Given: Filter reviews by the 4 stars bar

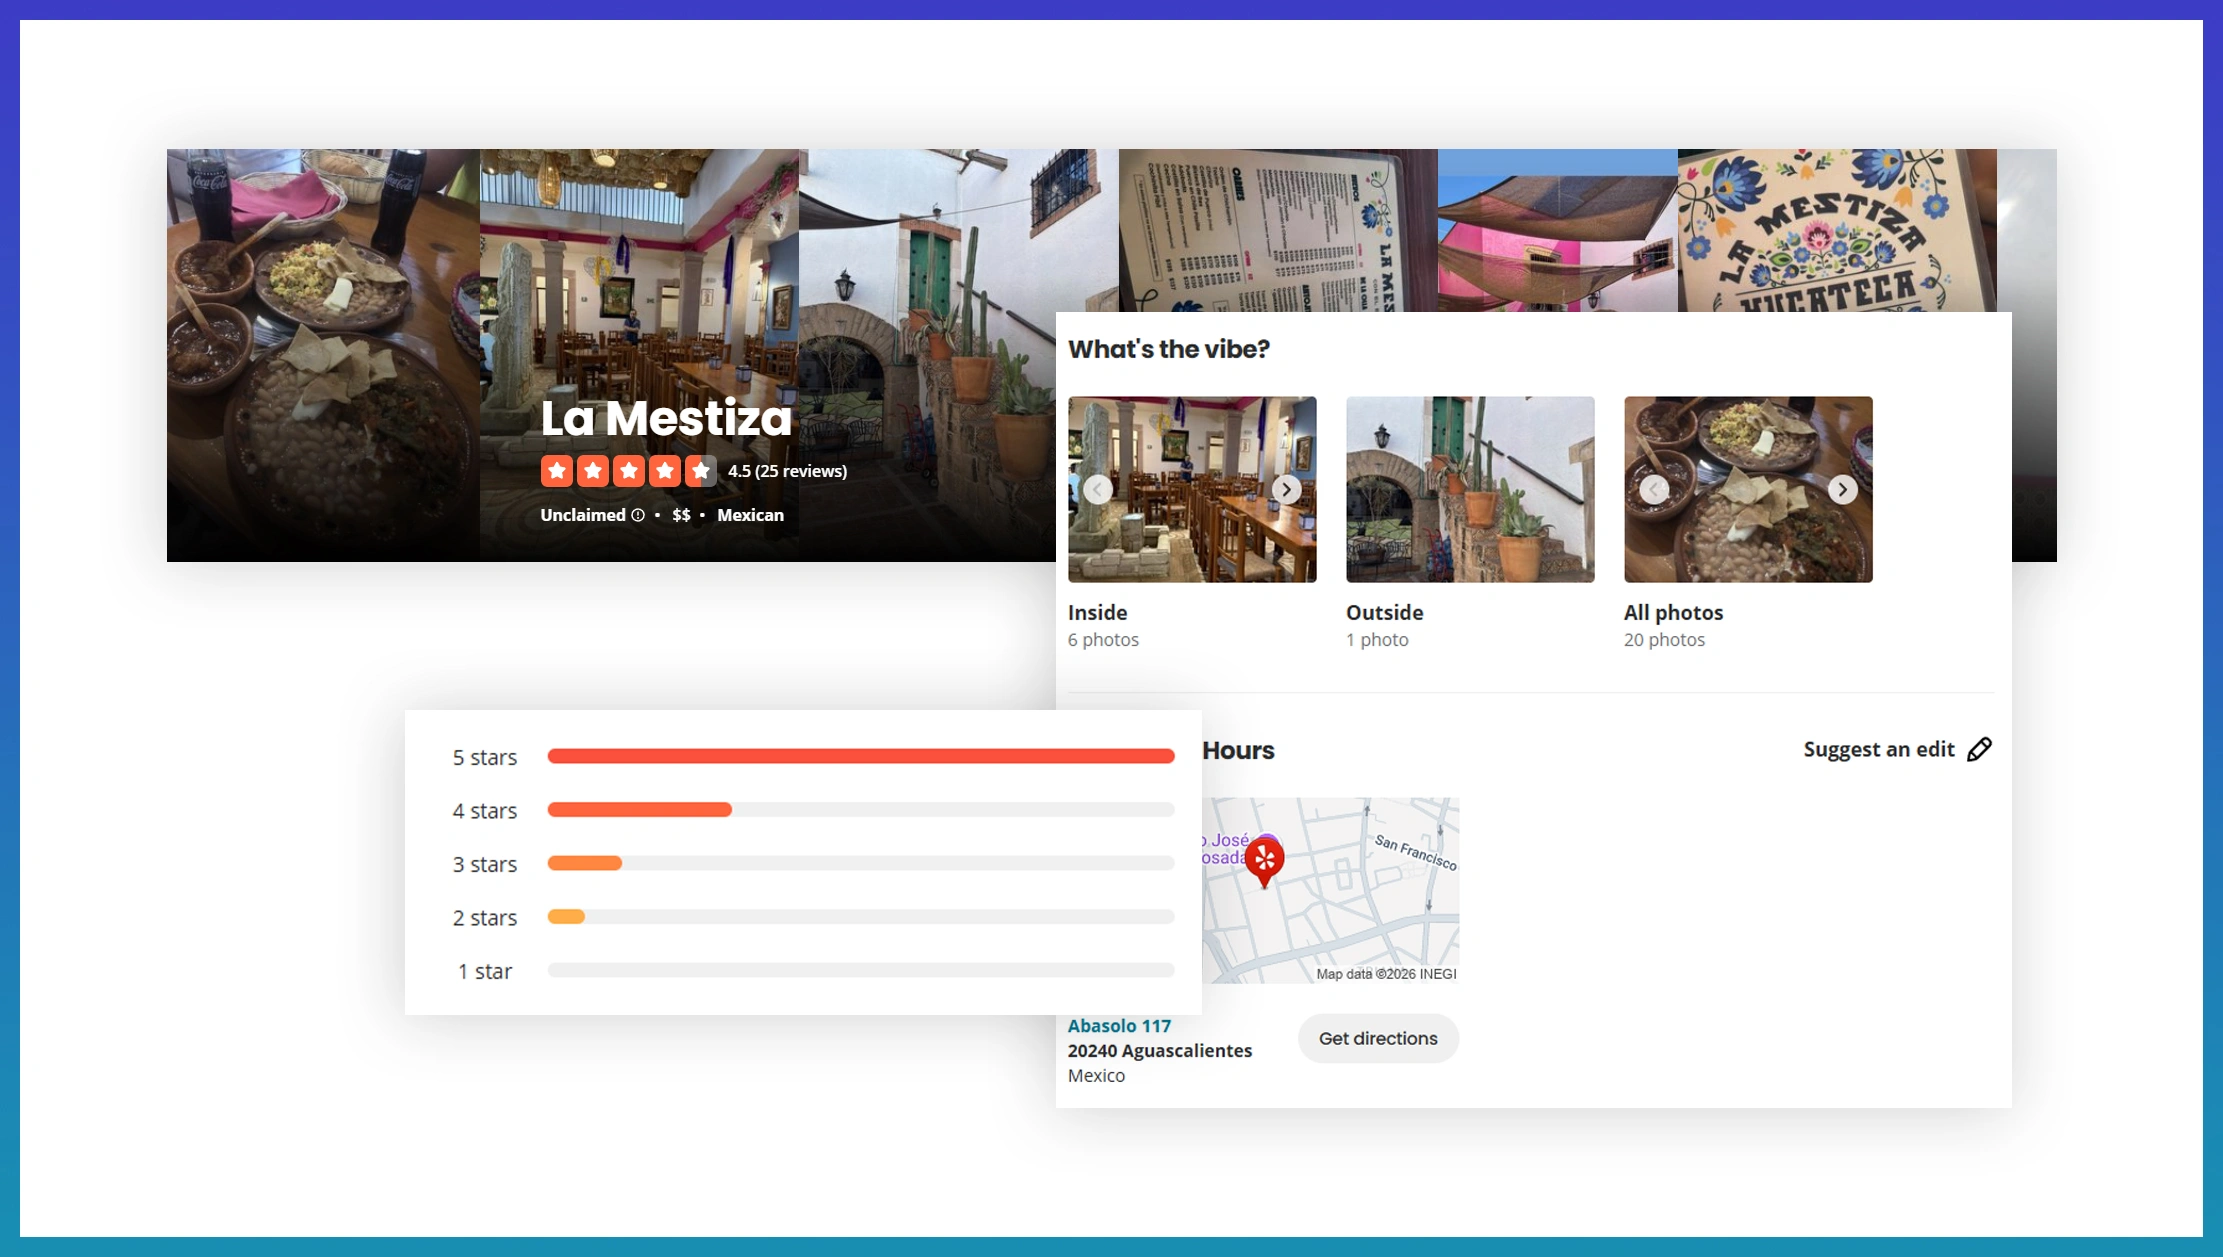Looking at the screenshot, I should (x=860, y=810).
